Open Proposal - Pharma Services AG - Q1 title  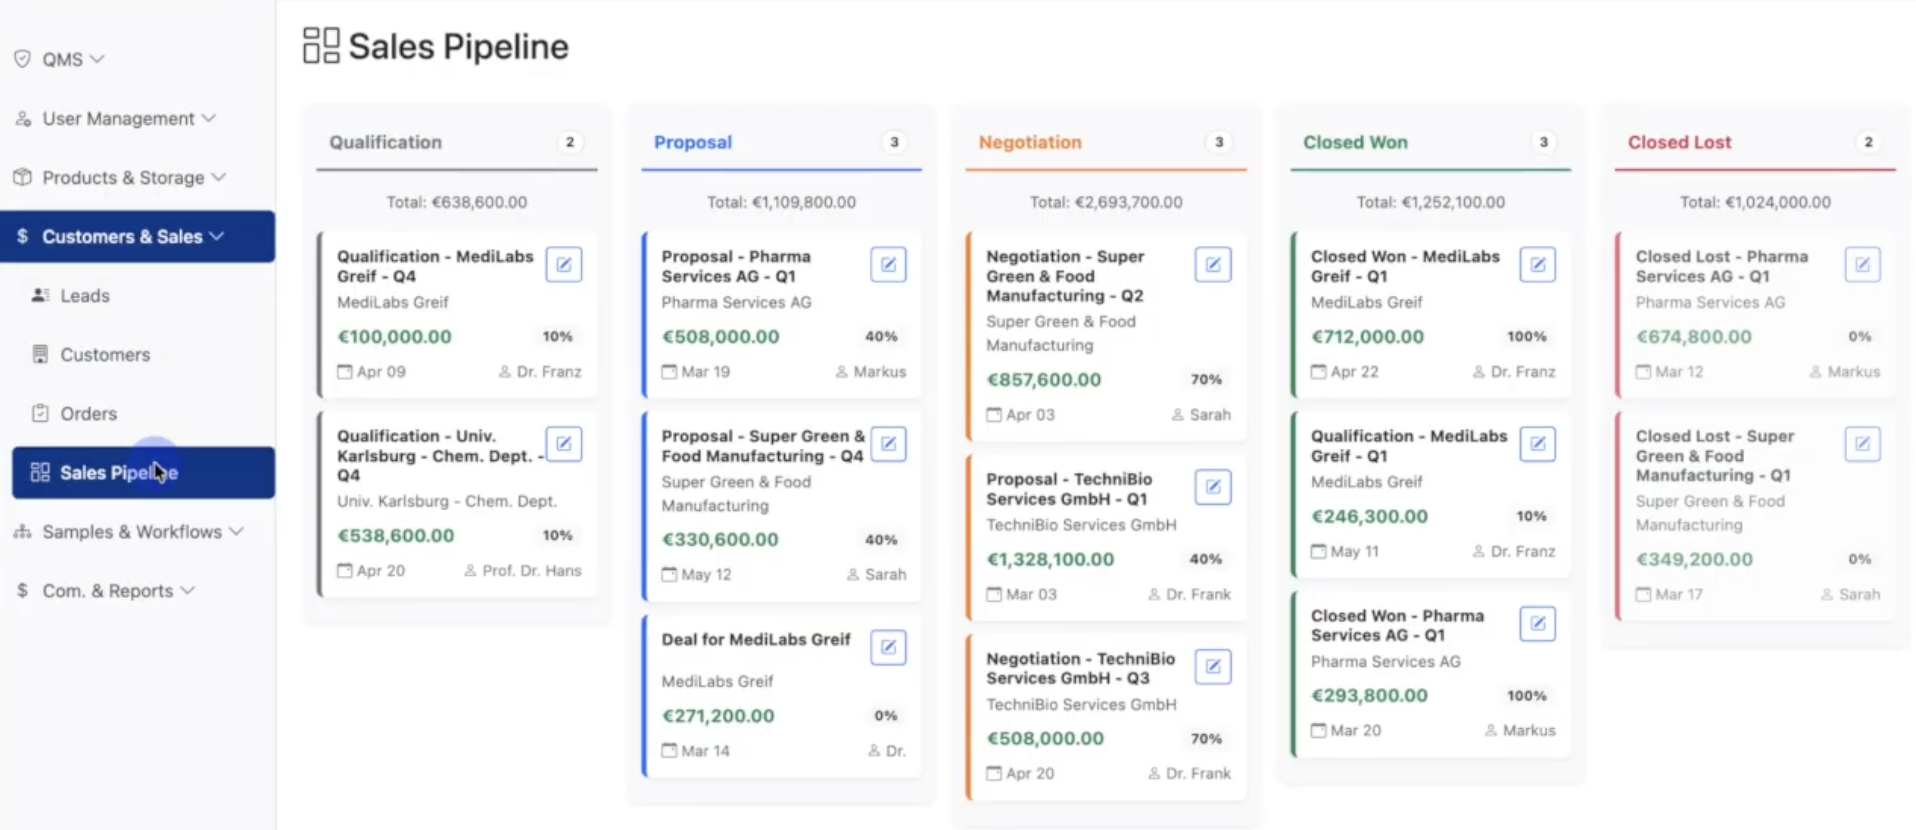[x=736, y=266]
